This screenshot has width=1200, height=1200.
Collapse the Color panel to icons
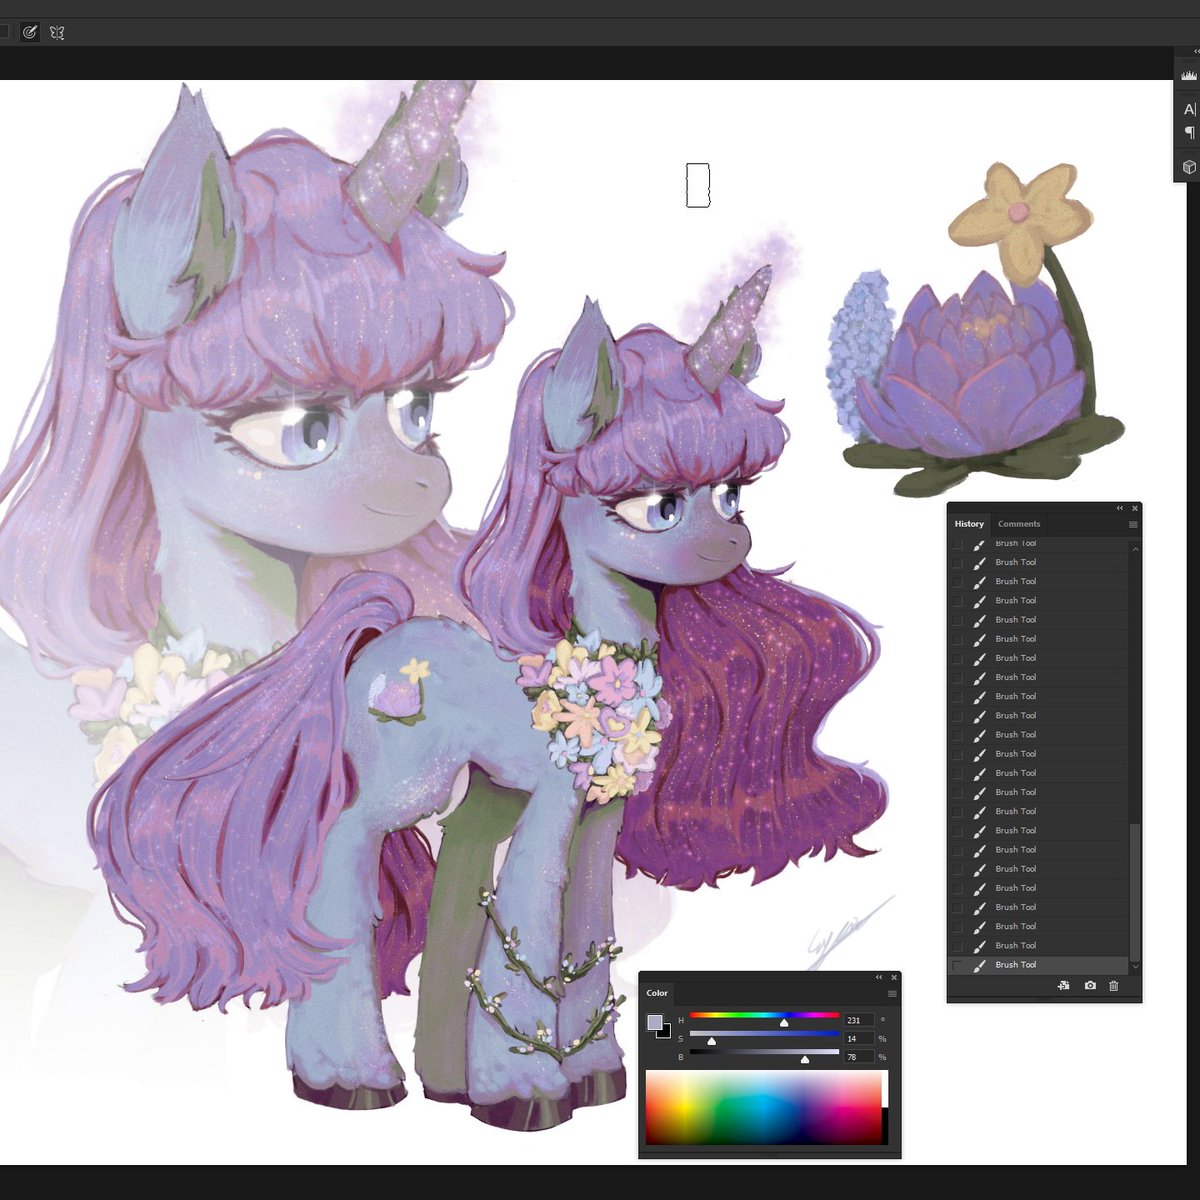pyautogui.click(x=879, y=977)
